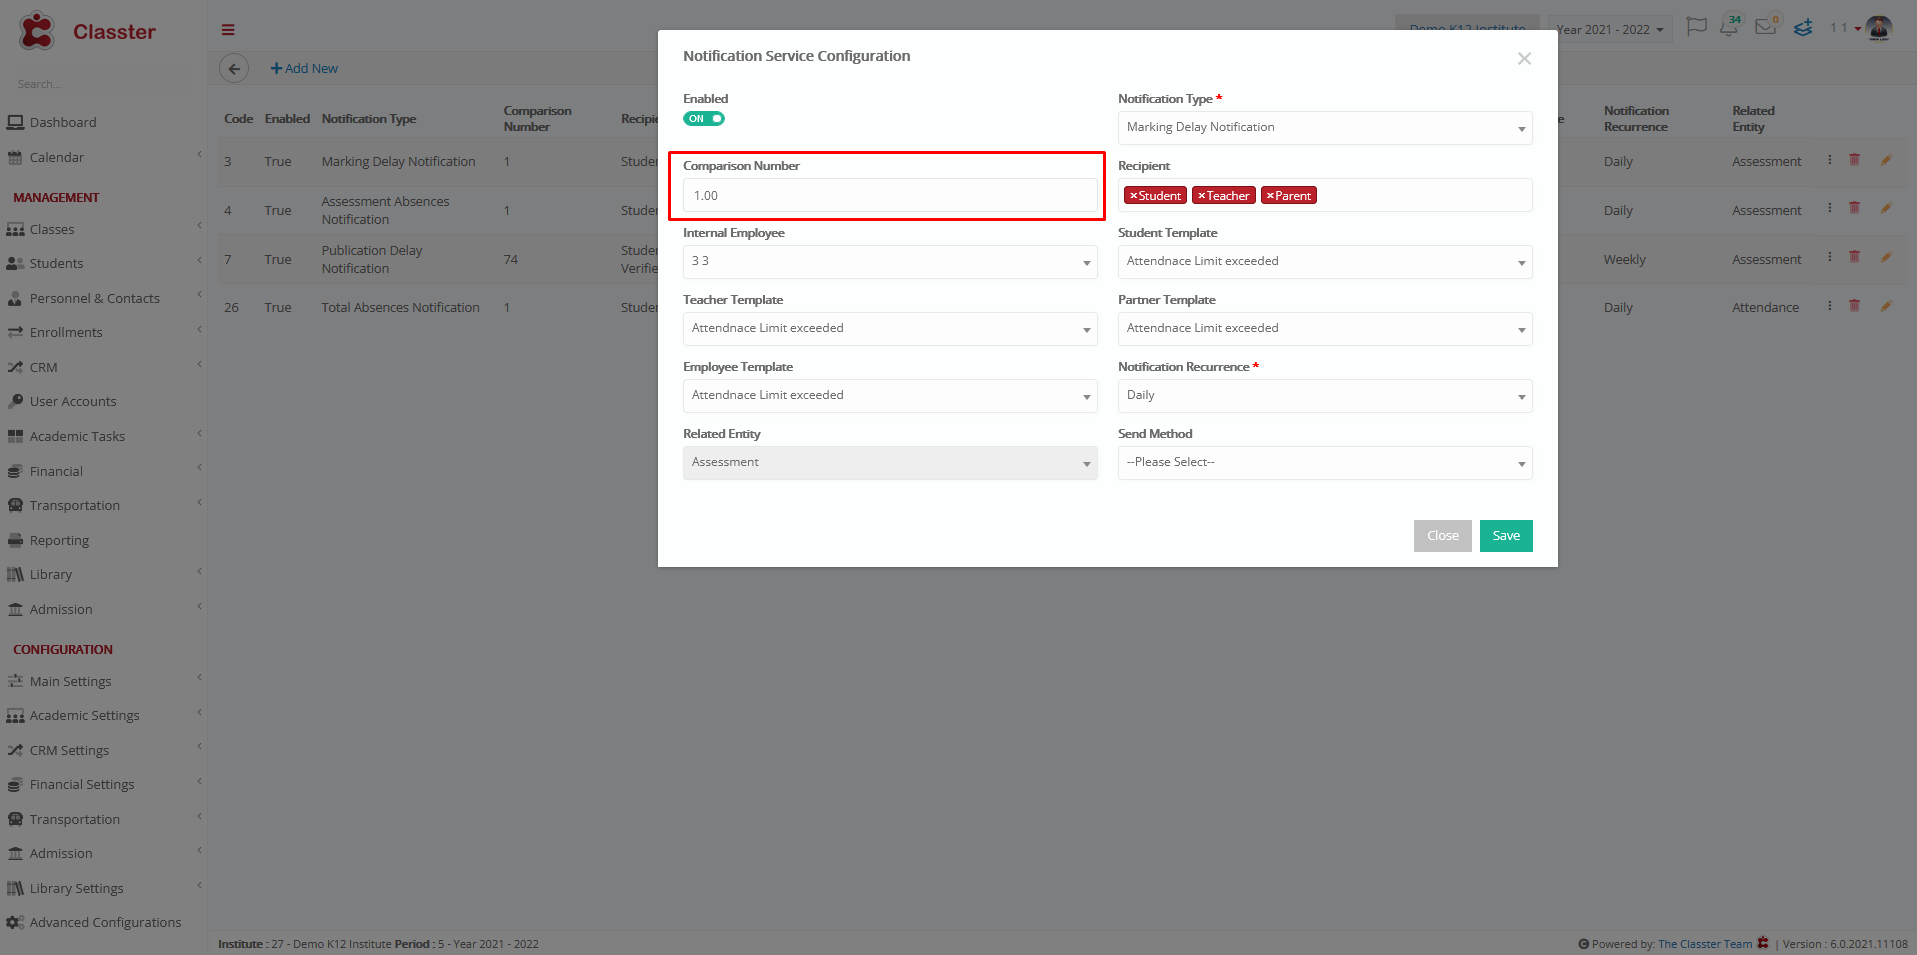Go back with the arrow button
Viewport: 1917px width, 955px height.
point(234,69)
